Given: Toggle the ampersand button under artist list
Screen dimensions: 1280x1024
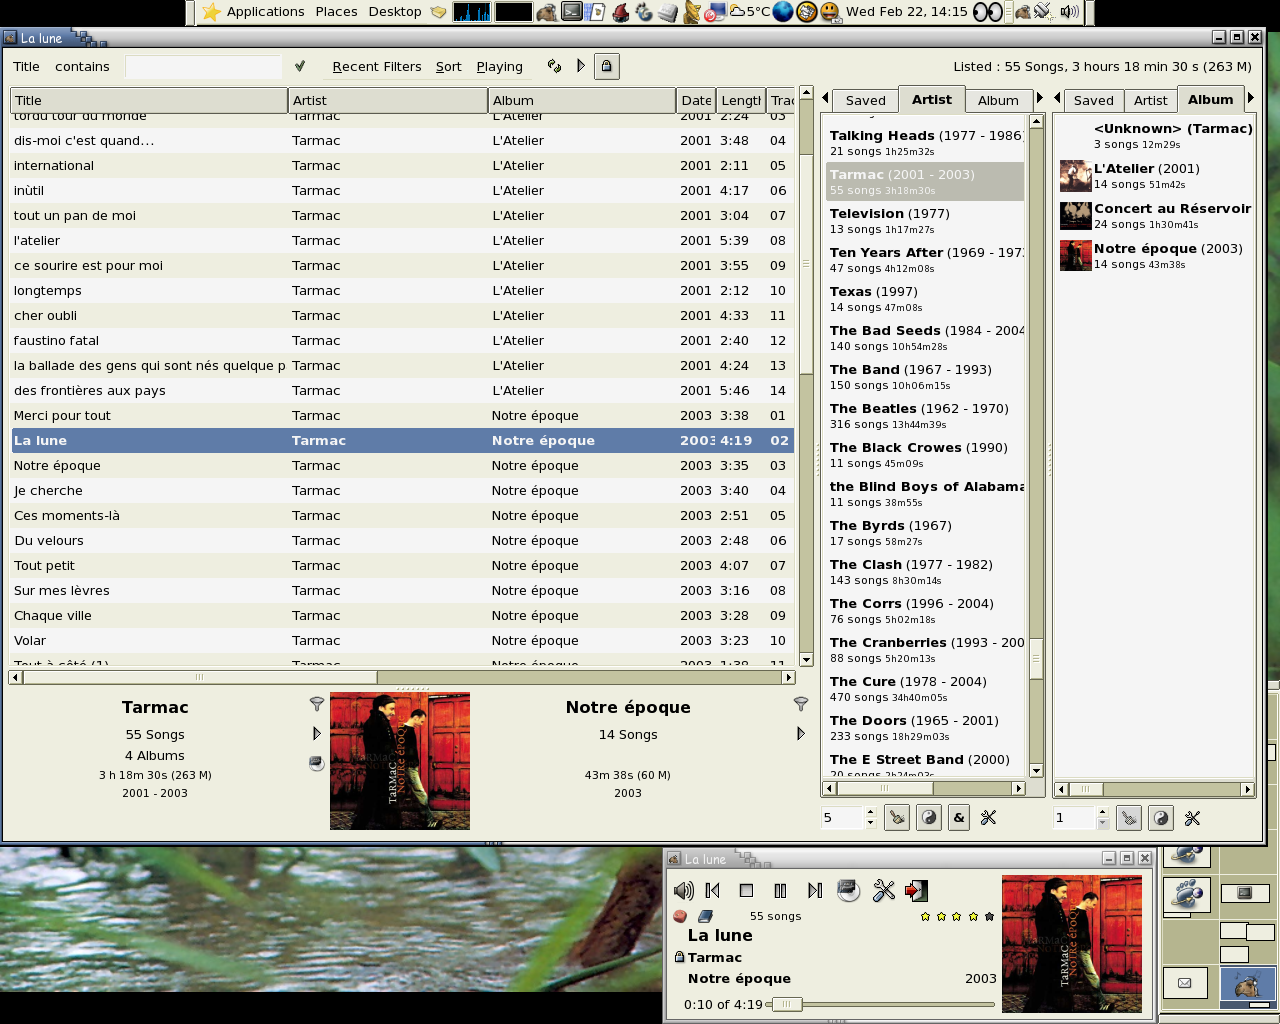Looking at the screenshot, I should click(959, 818).
